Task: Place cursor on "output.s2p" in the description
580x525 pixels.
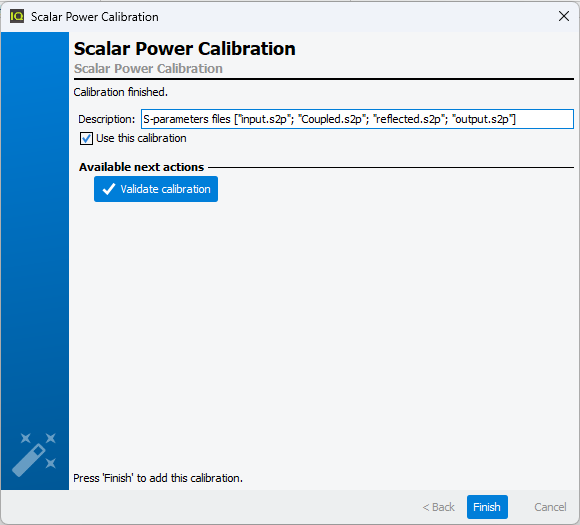Action: click(483, 119)
